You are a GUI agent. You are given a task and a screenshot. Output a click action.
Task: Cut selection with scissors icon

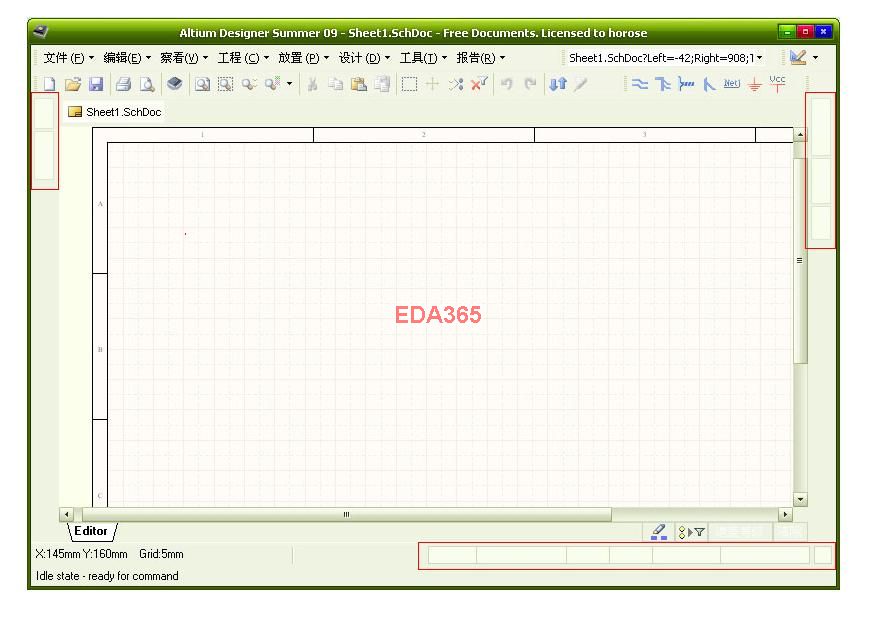pyautogui.click(x=312, y=84)
